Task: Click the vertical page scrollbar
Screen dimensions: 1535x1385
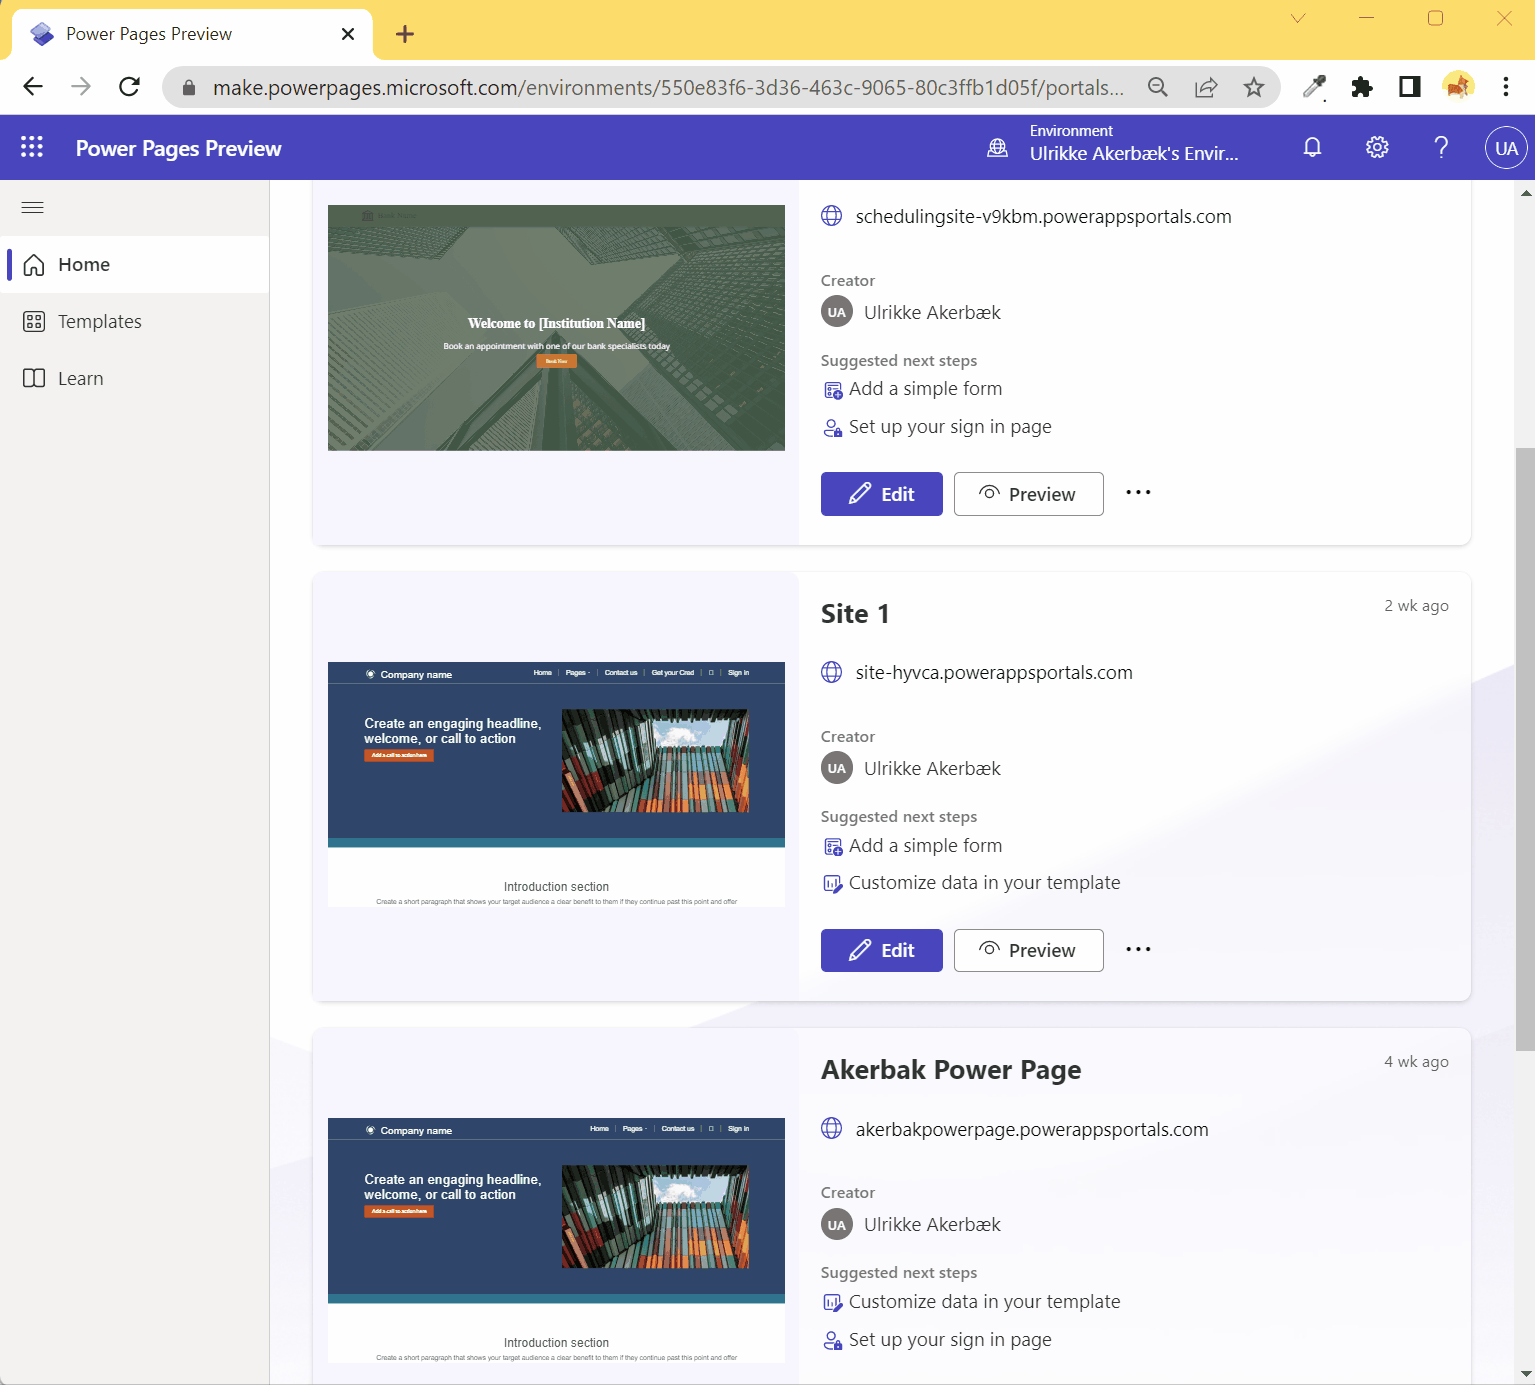Action: pos(1525,750)
